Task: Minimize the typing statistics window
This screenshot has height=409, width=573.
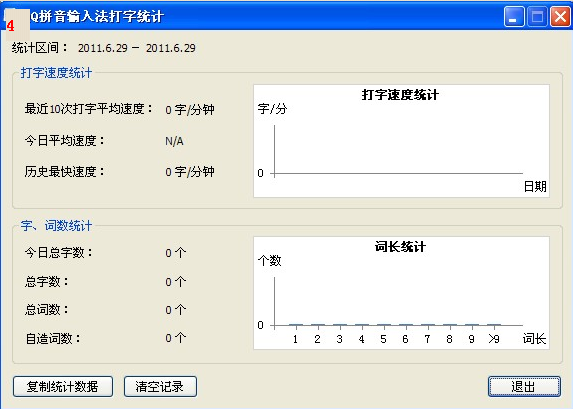Action: tap(514, 17)
